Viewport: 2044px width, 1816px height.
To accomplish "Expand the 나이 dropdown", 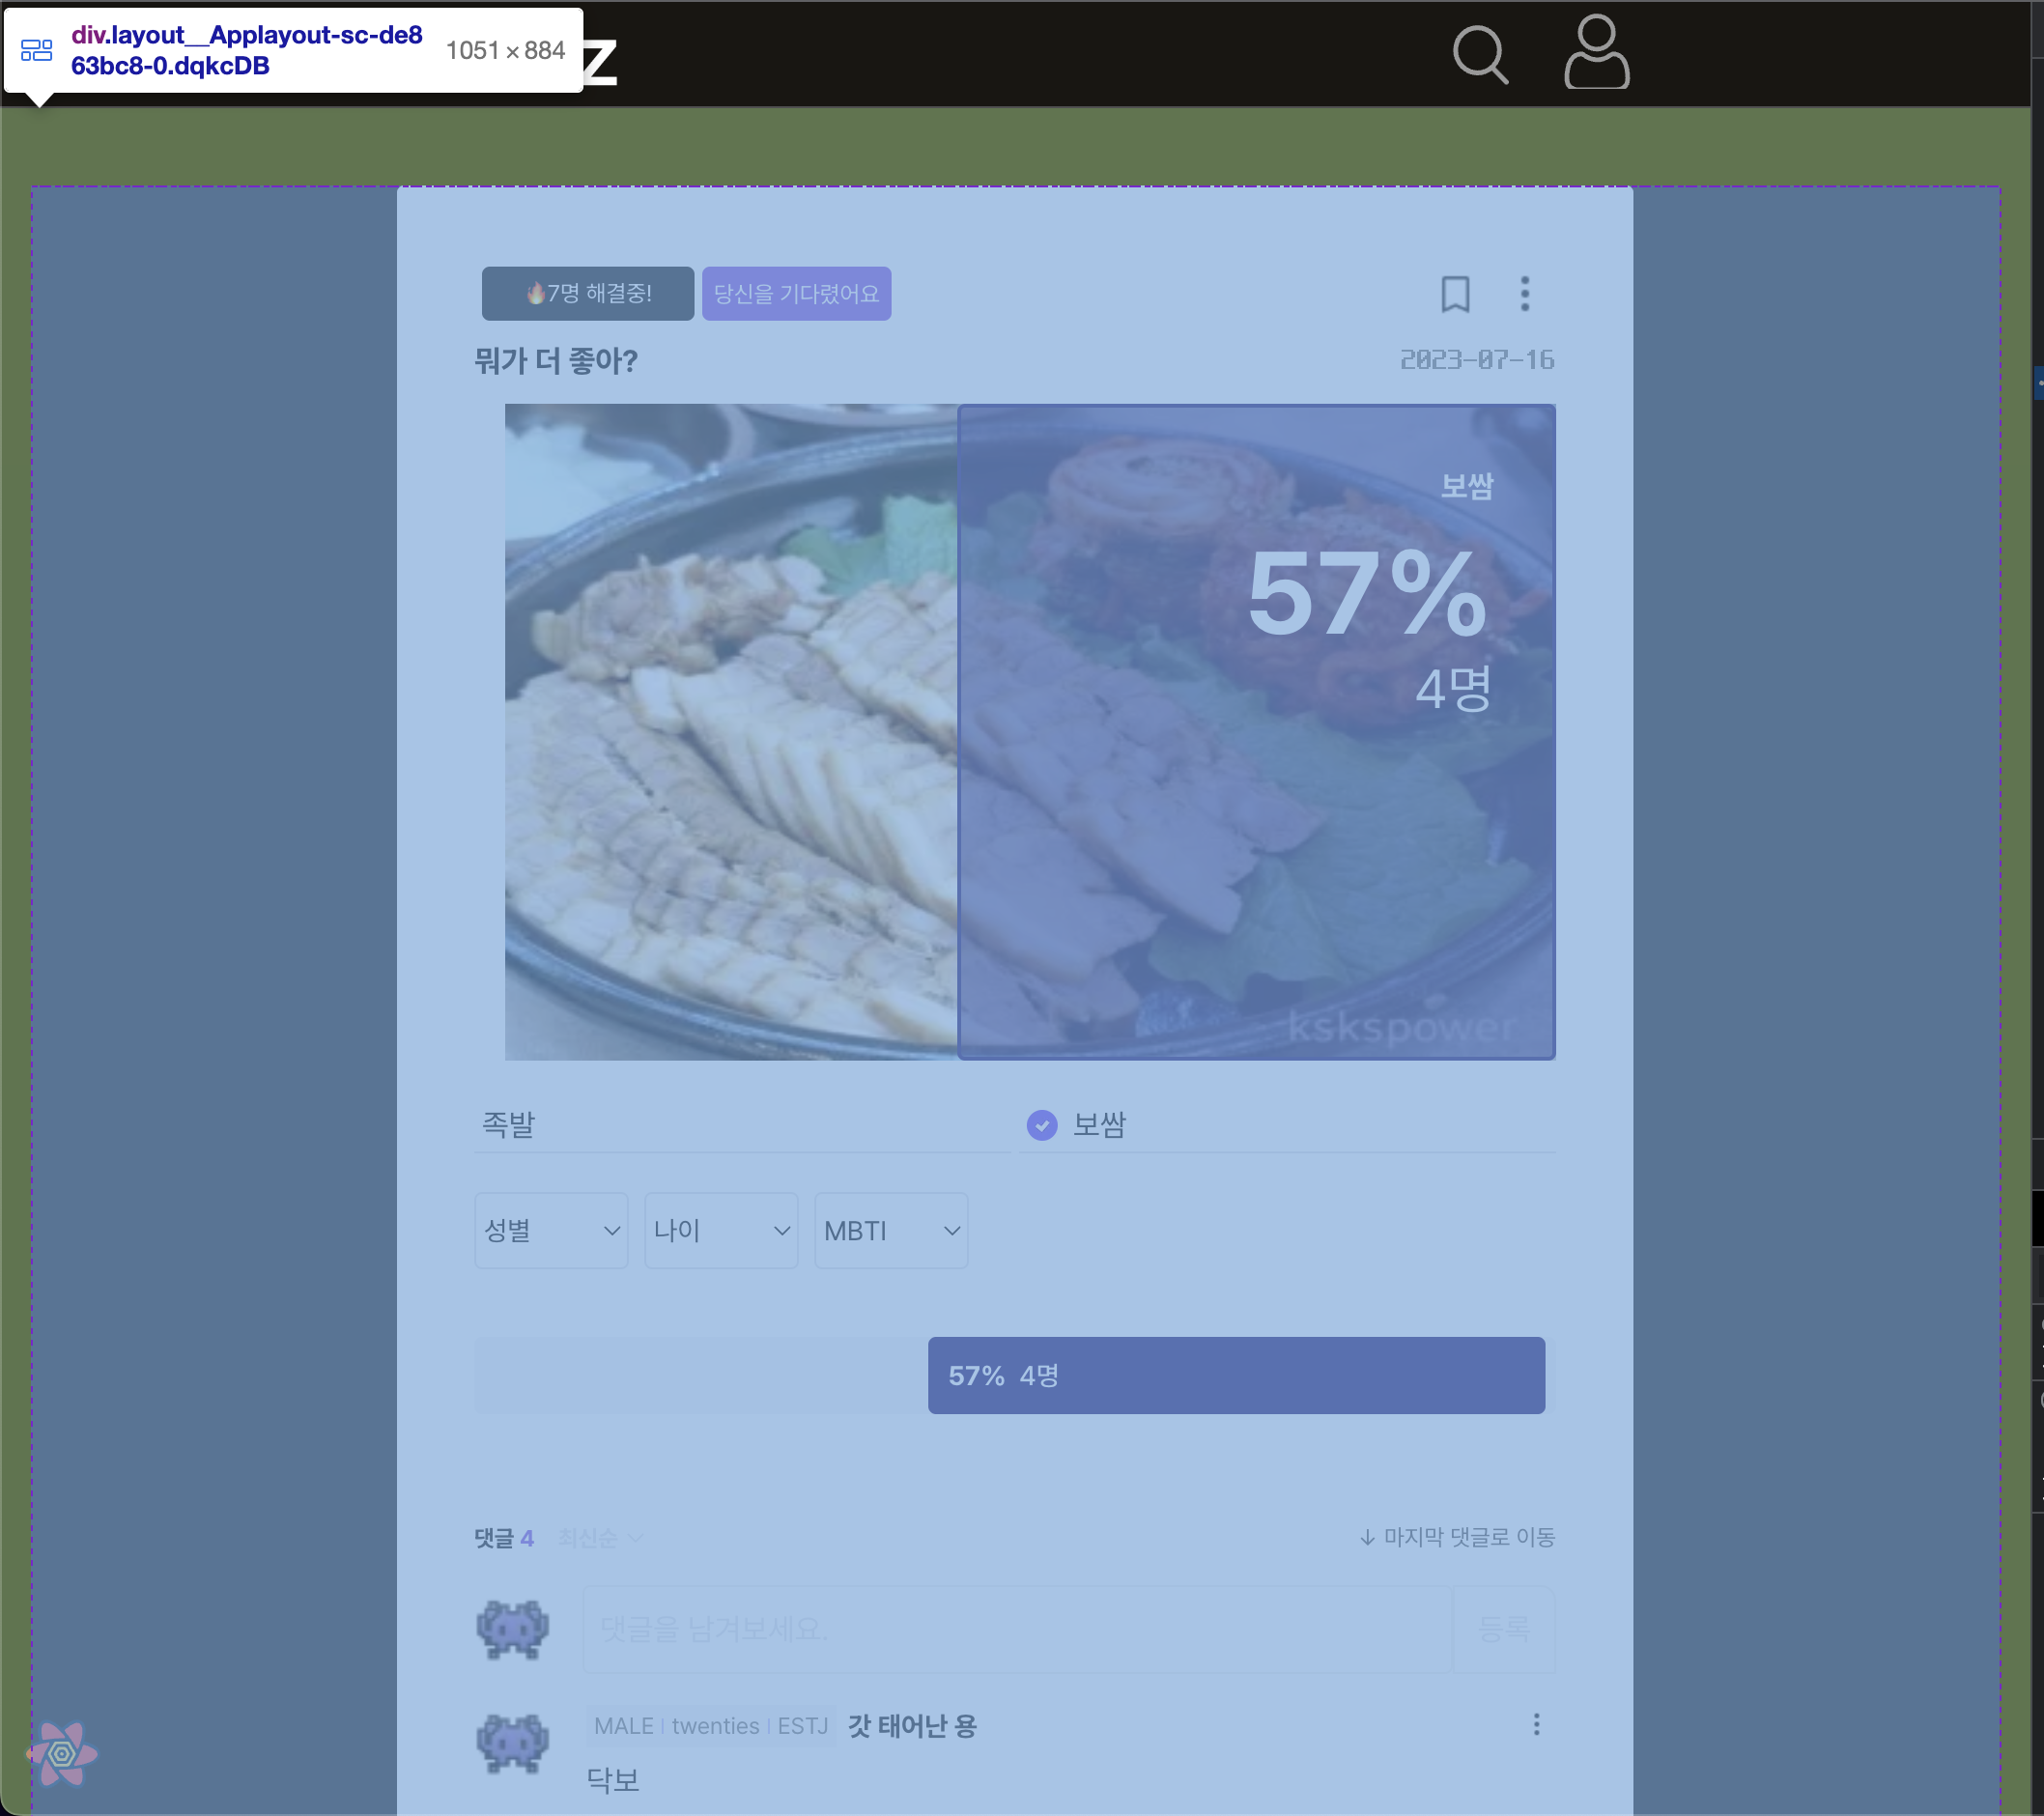I will (721, 1231).
